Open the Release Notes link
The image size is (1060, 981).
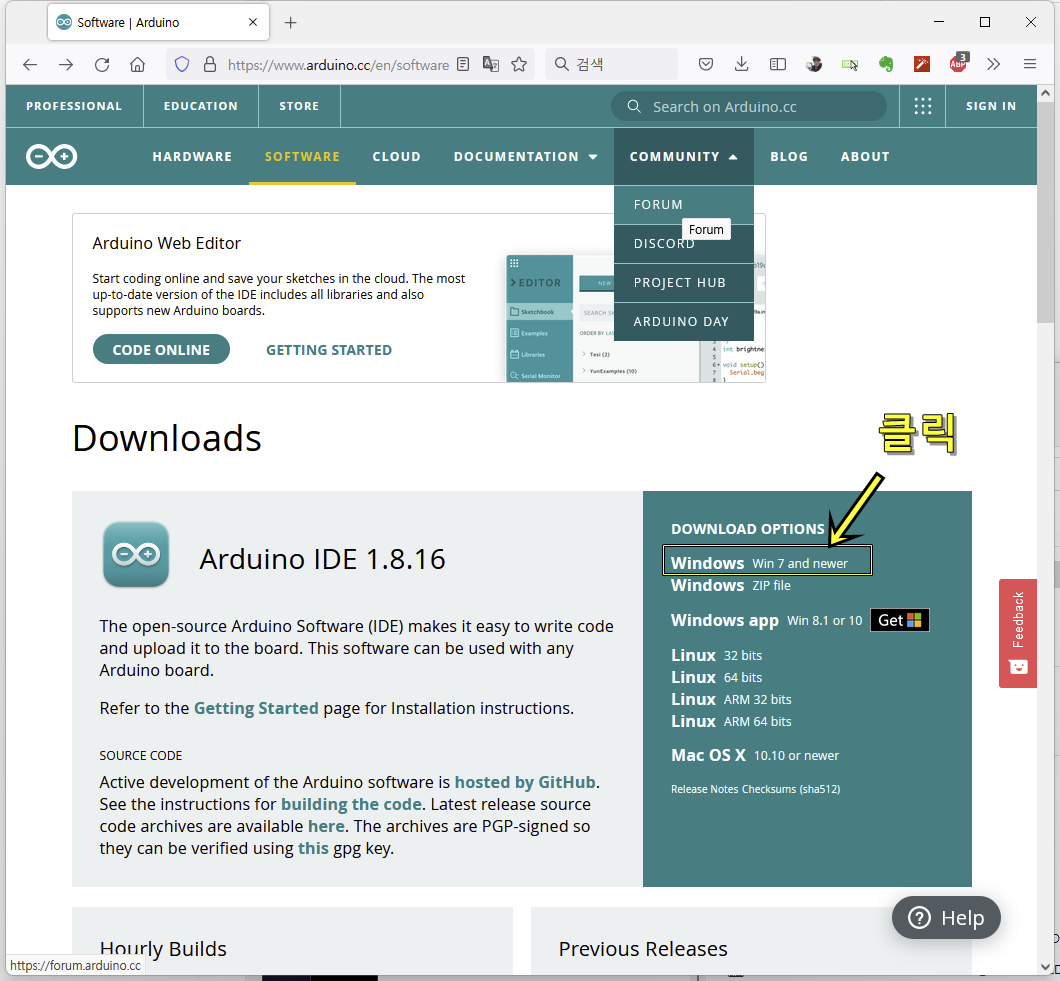(x=704, y=789)
